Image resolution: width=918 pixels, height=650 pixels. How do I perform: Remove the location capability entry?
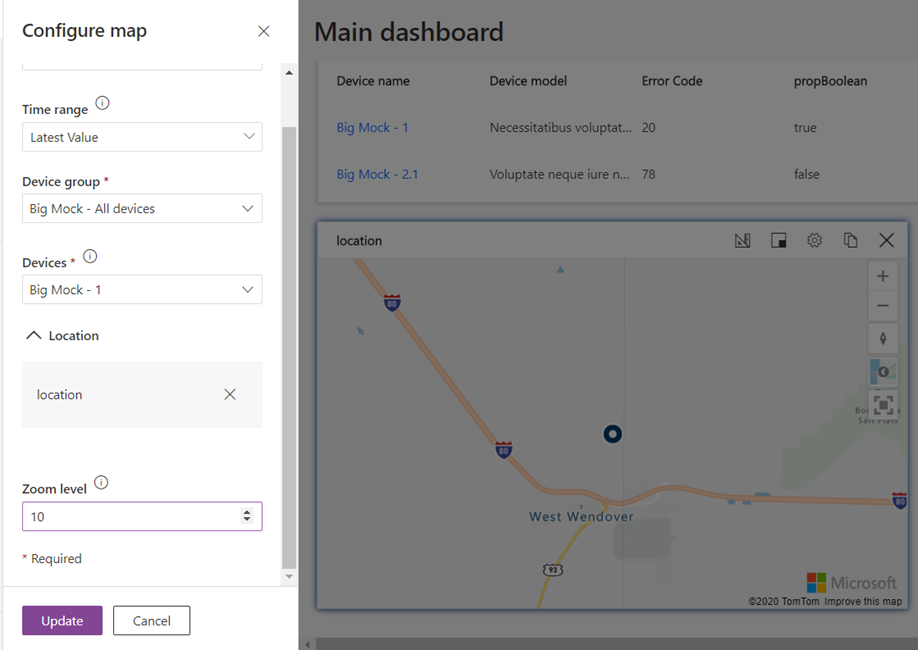tap(230, 395)
